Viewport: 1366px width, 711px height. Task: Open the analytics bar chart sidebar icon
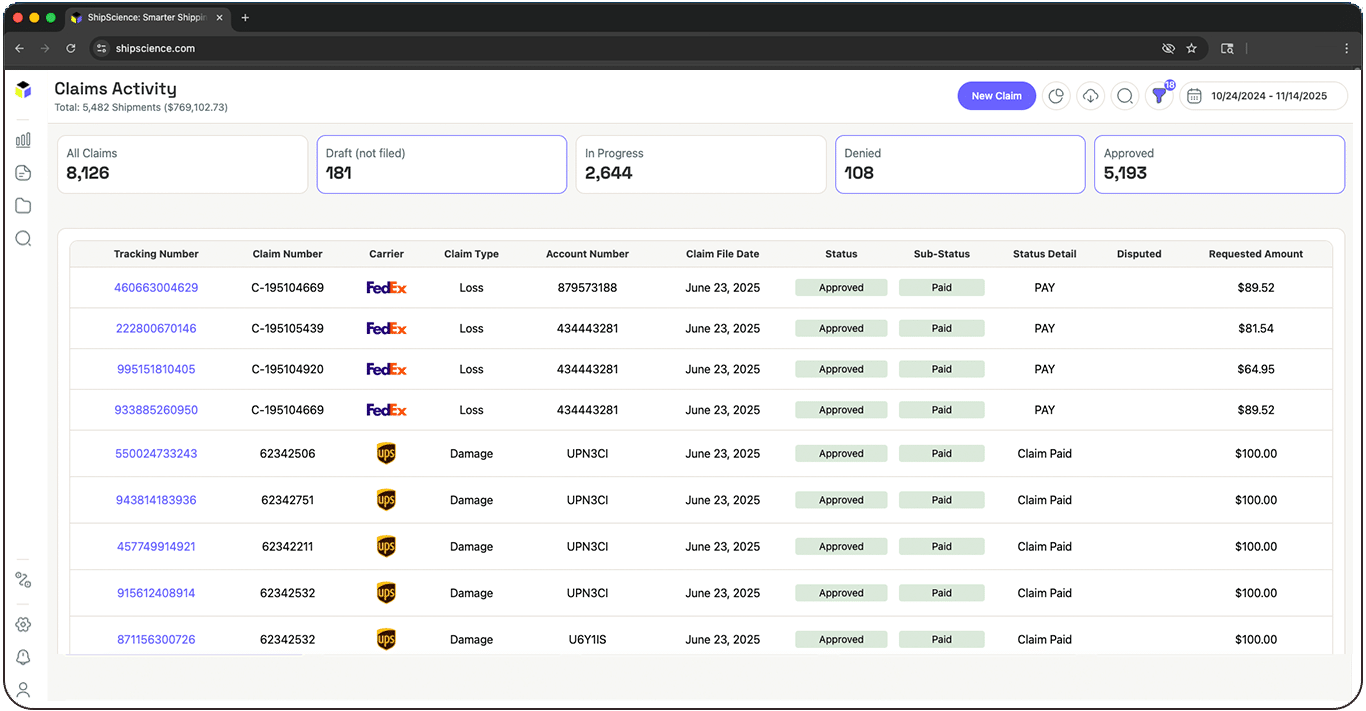click(x=23, y=139)
